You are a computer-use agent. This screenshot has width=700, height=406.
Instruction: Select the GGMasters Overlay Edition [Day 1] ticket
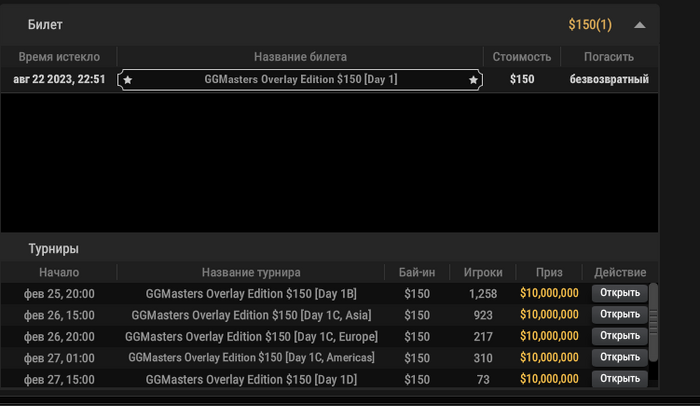pos(300,79)
